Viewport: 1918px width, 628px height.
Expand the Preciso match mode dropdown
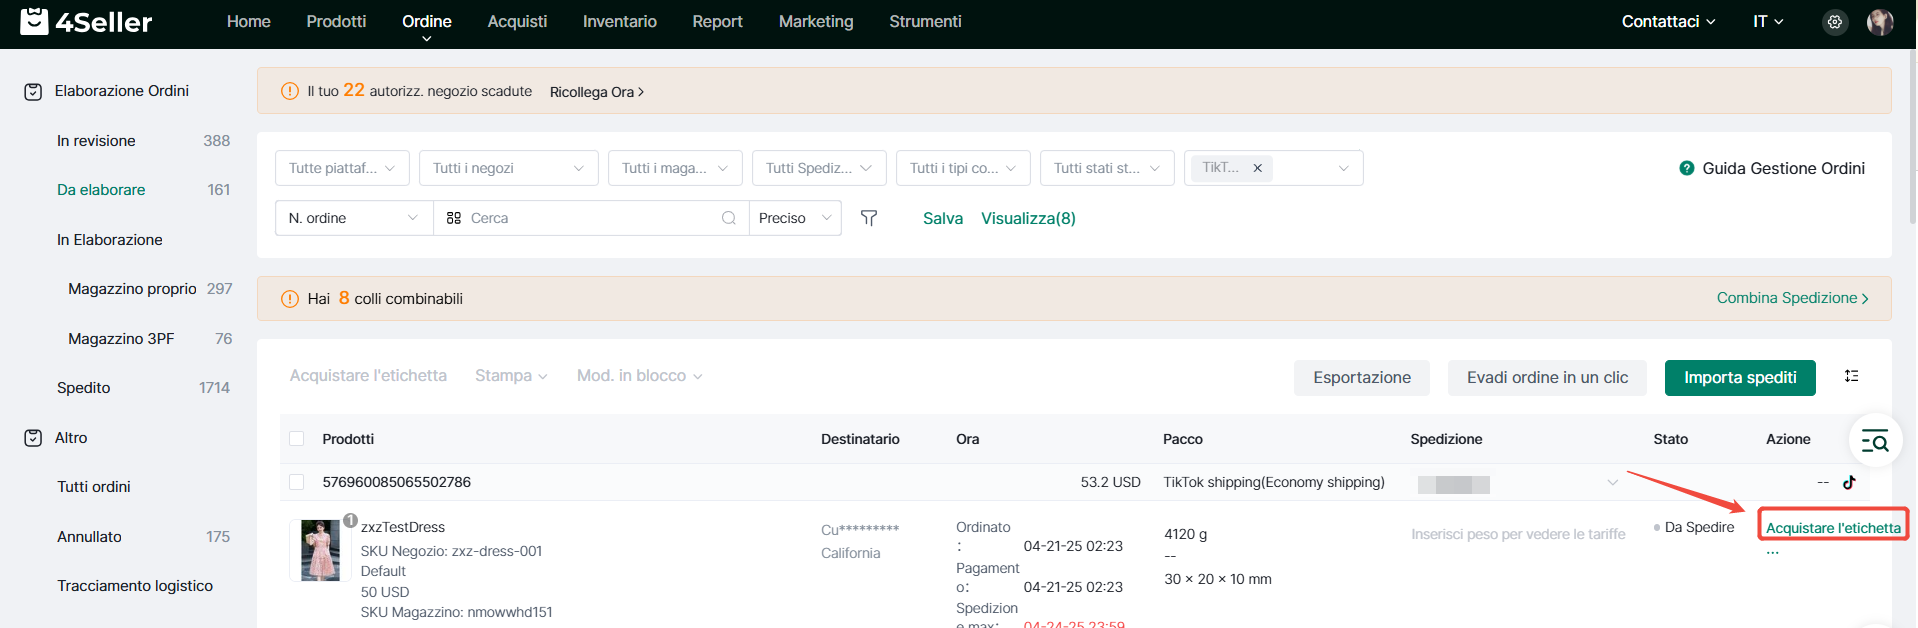[794, 218]
